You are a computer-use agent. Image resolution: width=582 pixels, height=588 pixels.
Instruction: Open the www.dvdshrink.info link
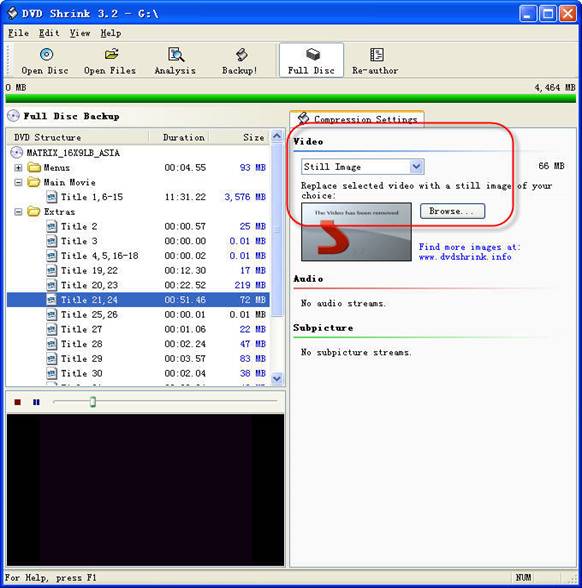pos(465,257)
